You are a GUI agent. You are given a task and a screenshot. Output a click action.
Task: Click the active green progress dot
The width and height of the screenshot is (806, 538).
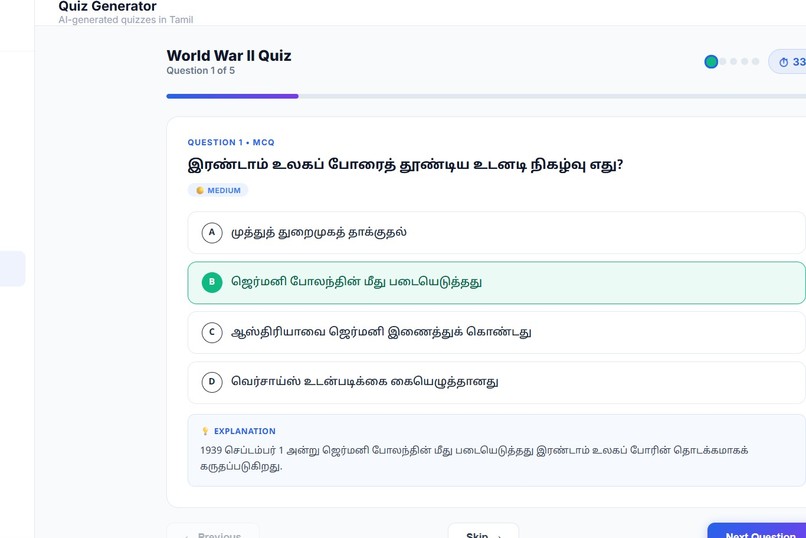[711, 62]
